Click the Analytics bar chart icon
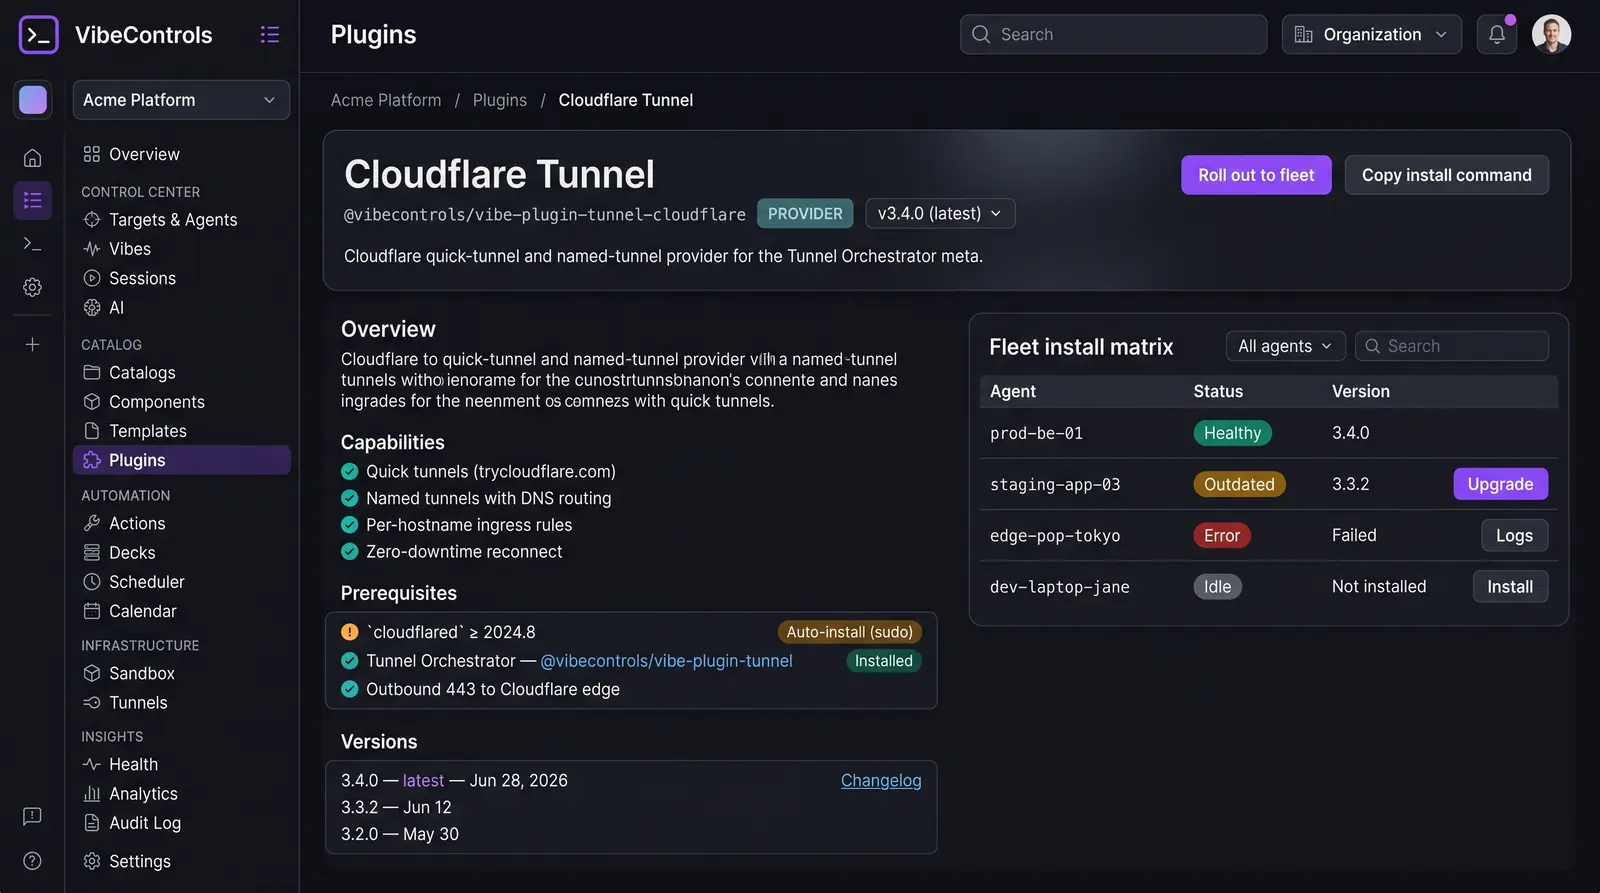 pos(92,794)
